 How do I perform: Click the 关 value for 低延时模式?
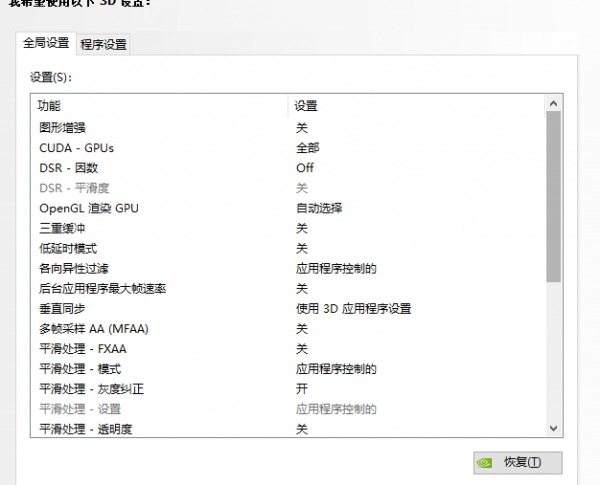pyautogui.click(x=302, y=248)
